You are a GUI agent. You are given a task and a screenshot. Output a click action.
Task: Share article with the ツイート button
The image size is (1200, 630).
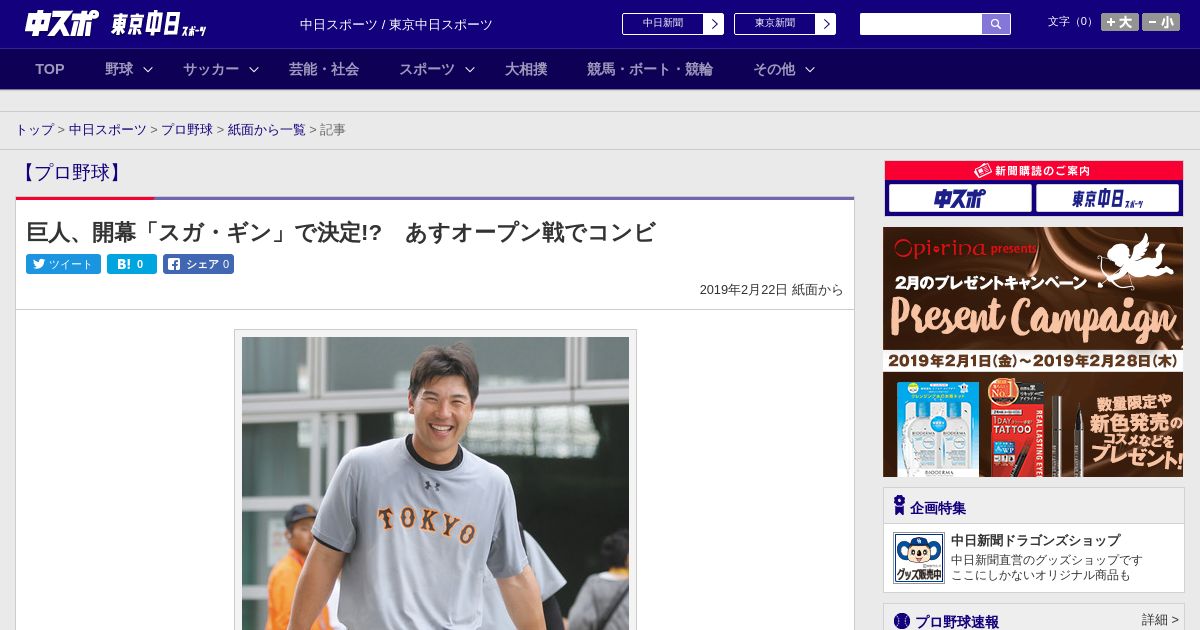[x=63, y=264]
